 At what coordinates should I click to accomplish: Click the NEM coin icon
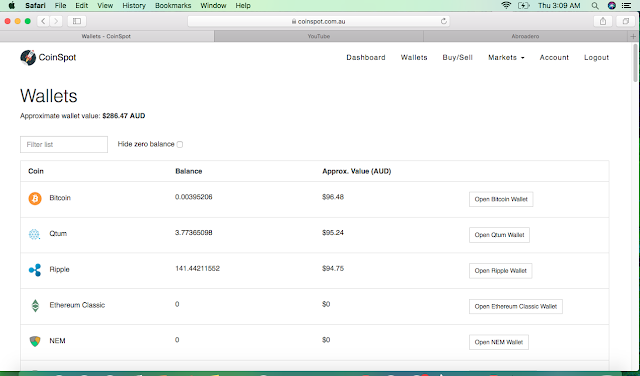35,341
